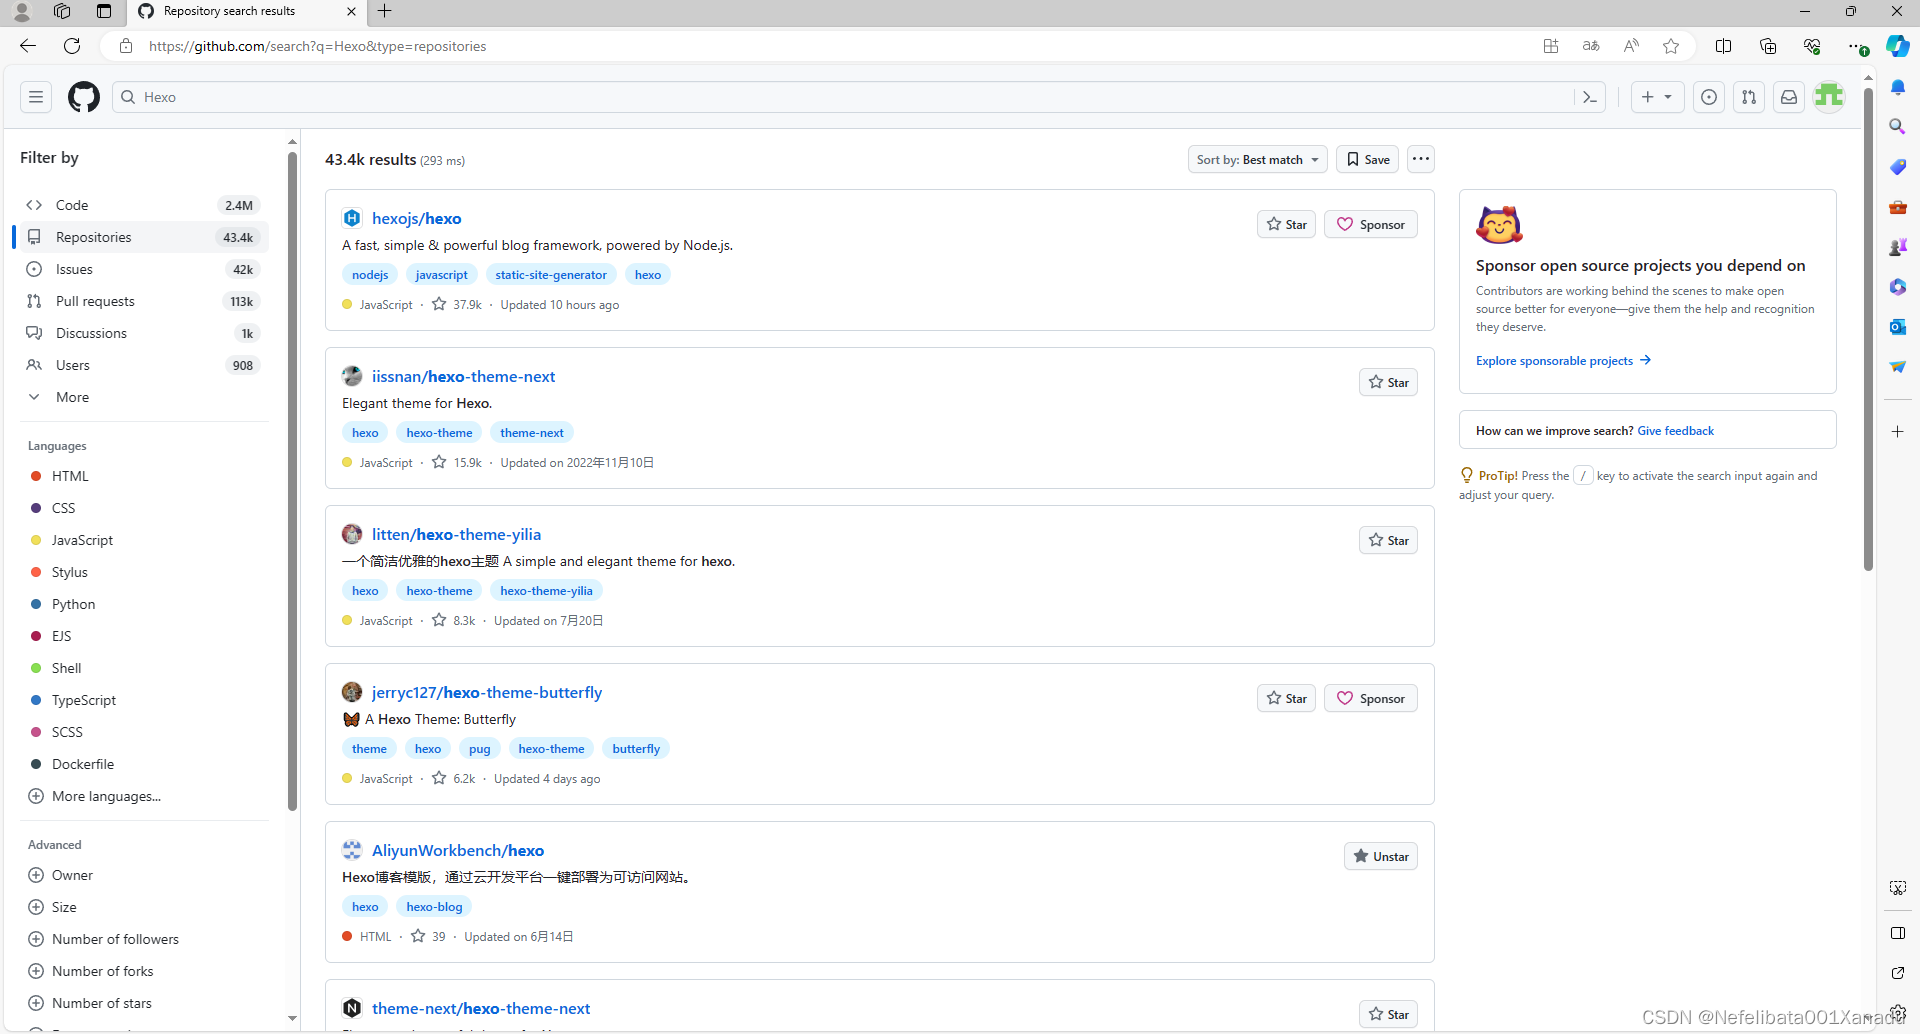Image resolution: width=1920 pixels, height=1034 pixels.
Task: Open the Sort by Best match dropdown
Action: [x=1257, y=159]
